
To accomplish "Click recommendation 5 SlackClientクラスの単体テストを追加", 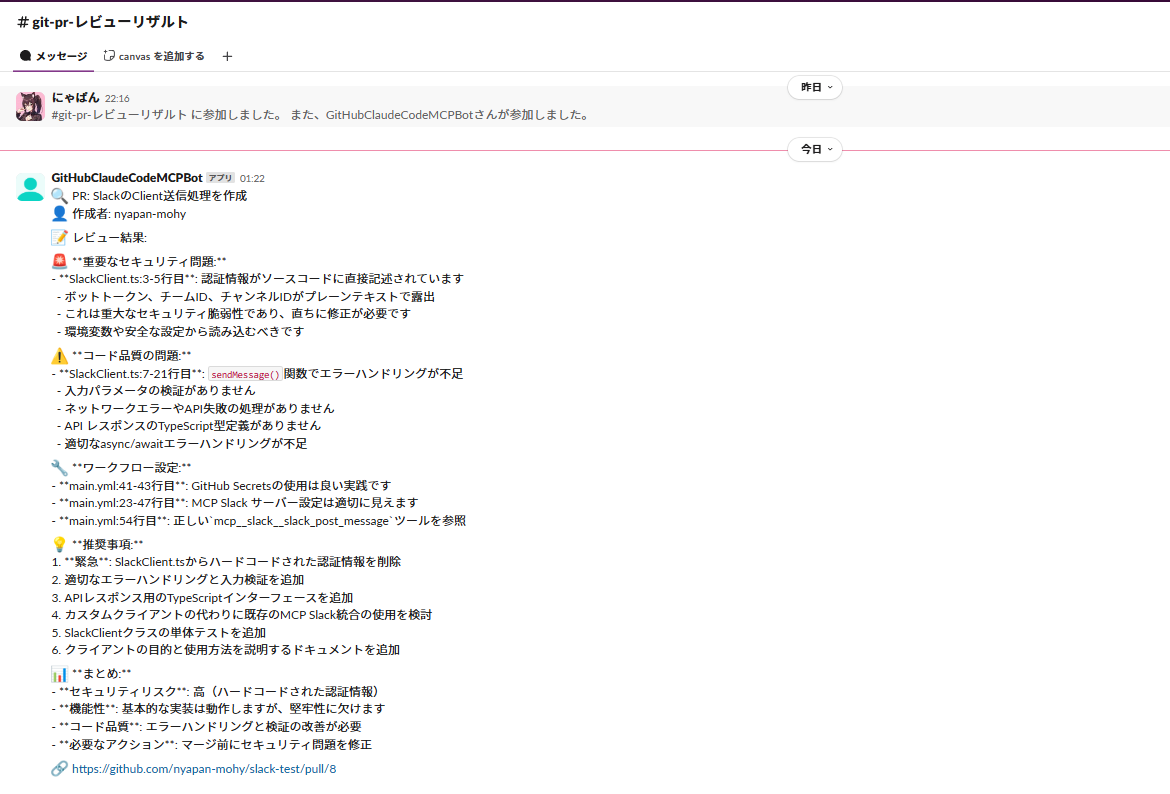I will click(x=159, y=633).
